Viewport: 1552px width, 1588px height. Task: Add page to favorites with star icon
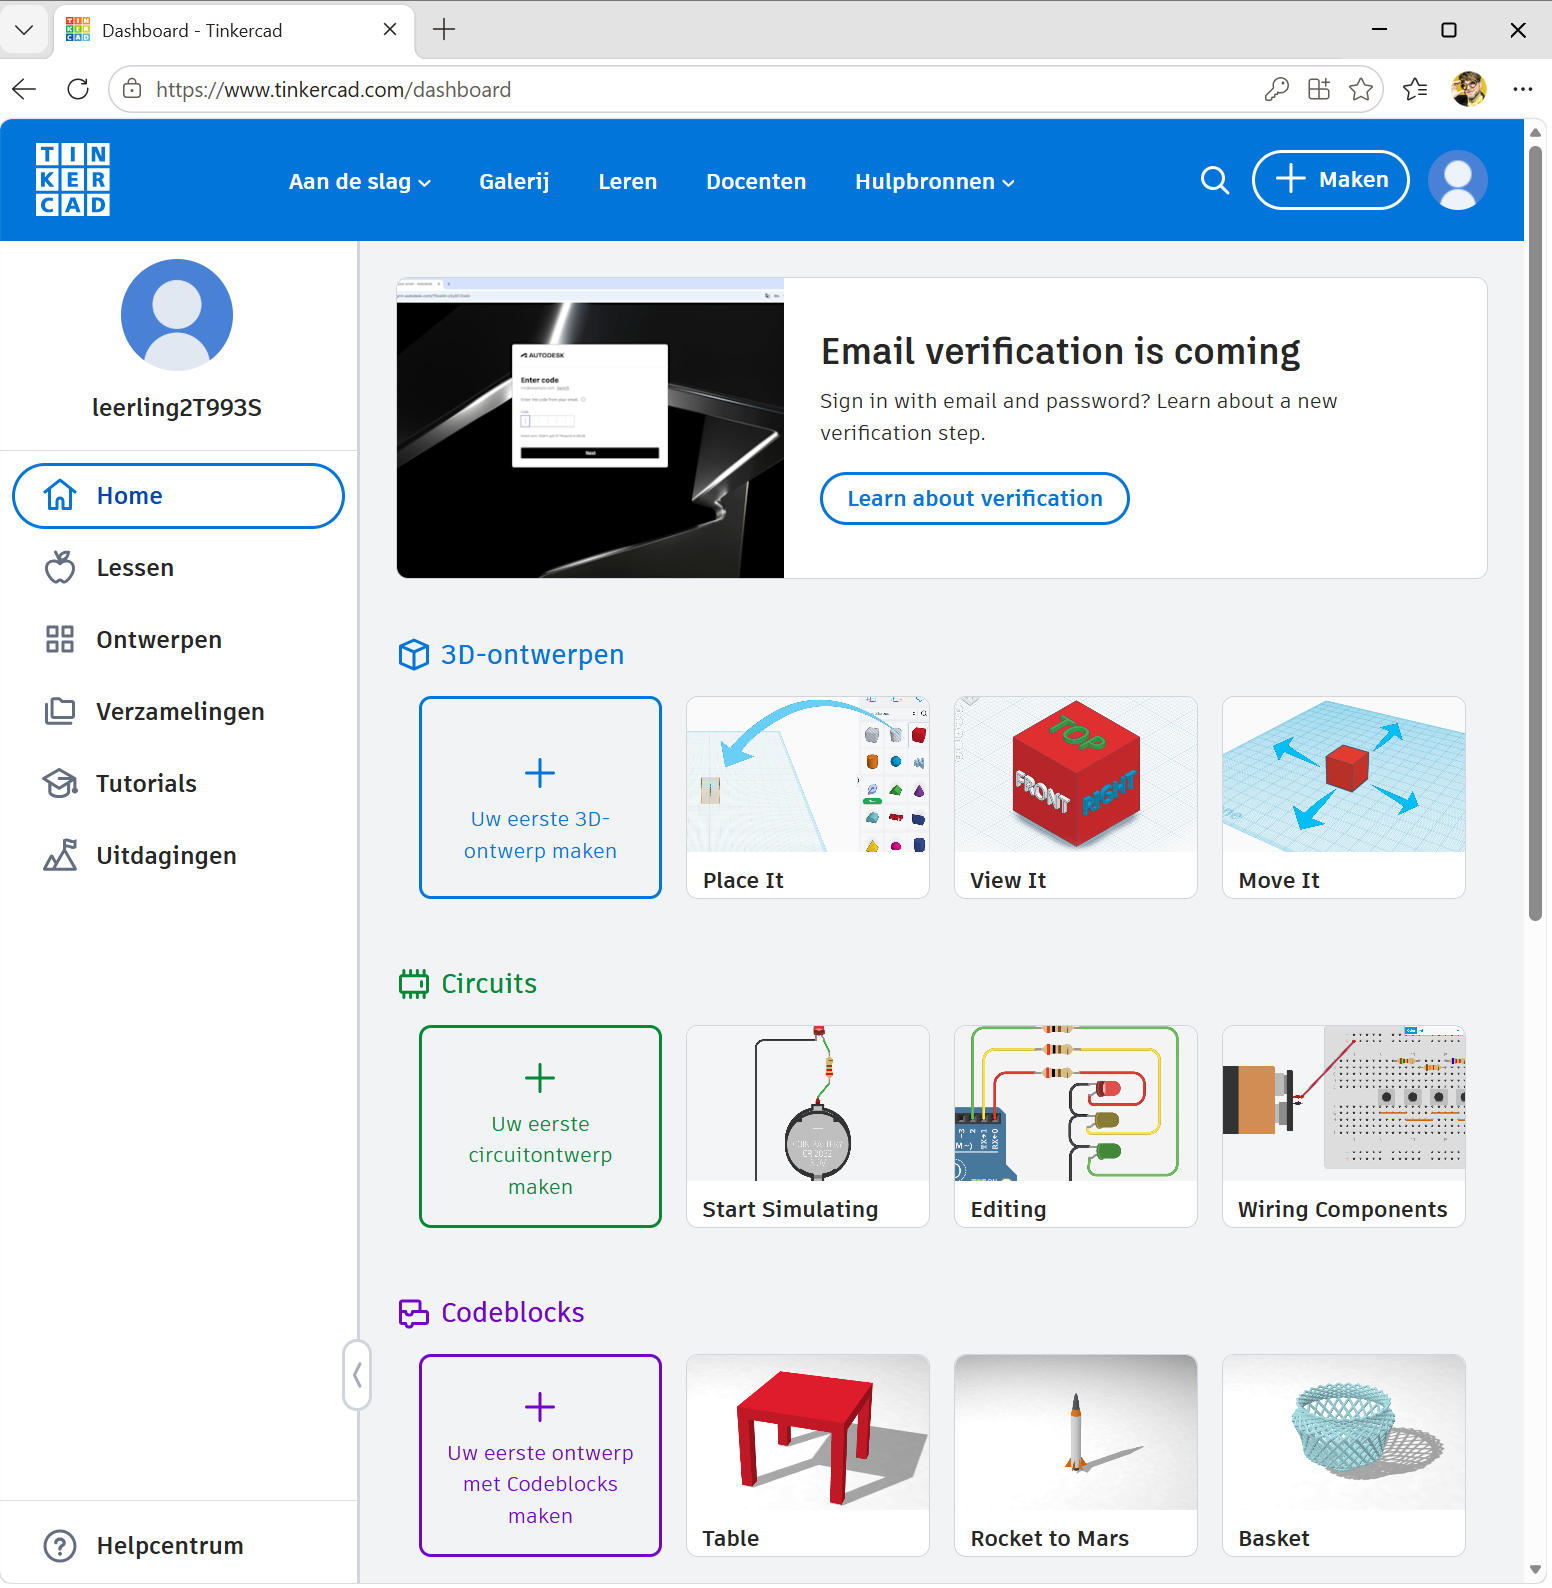click(1361, 89)
